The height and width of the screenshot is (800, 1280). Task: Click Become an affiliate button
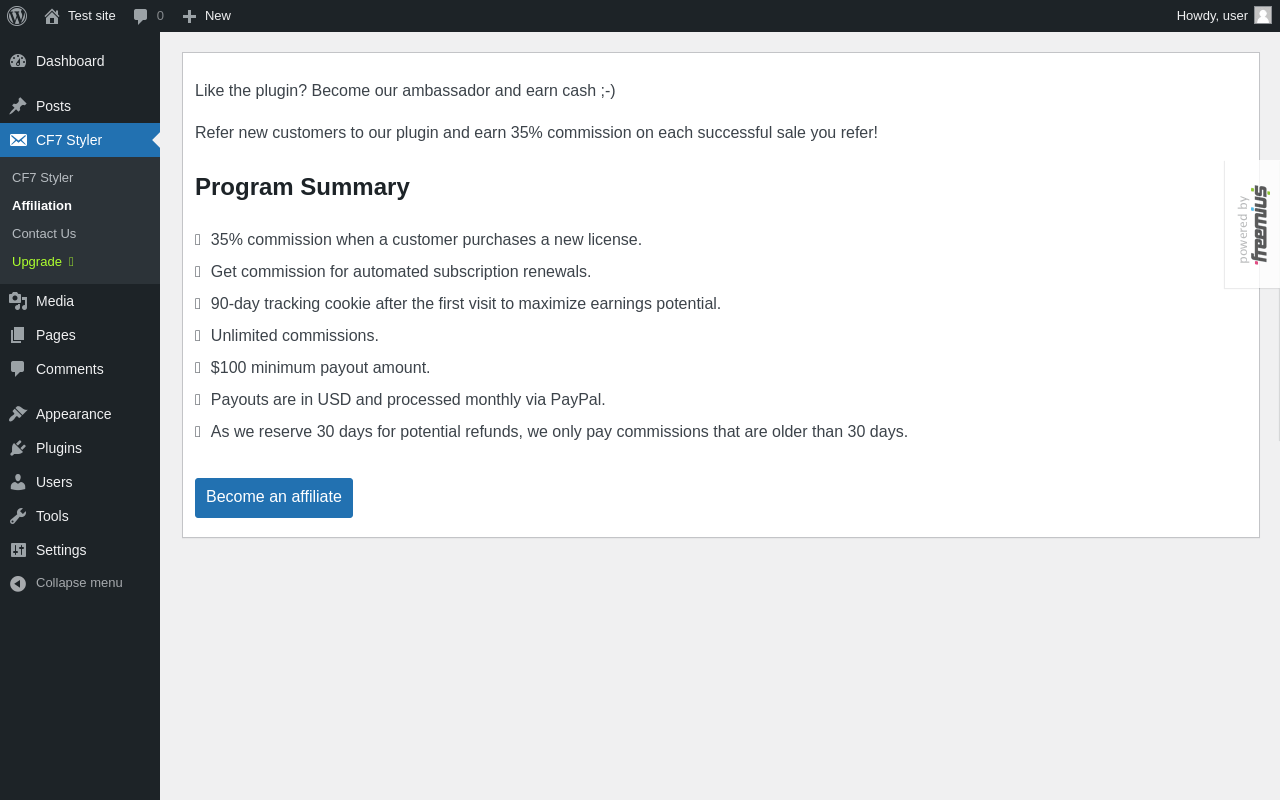[274, 498]
